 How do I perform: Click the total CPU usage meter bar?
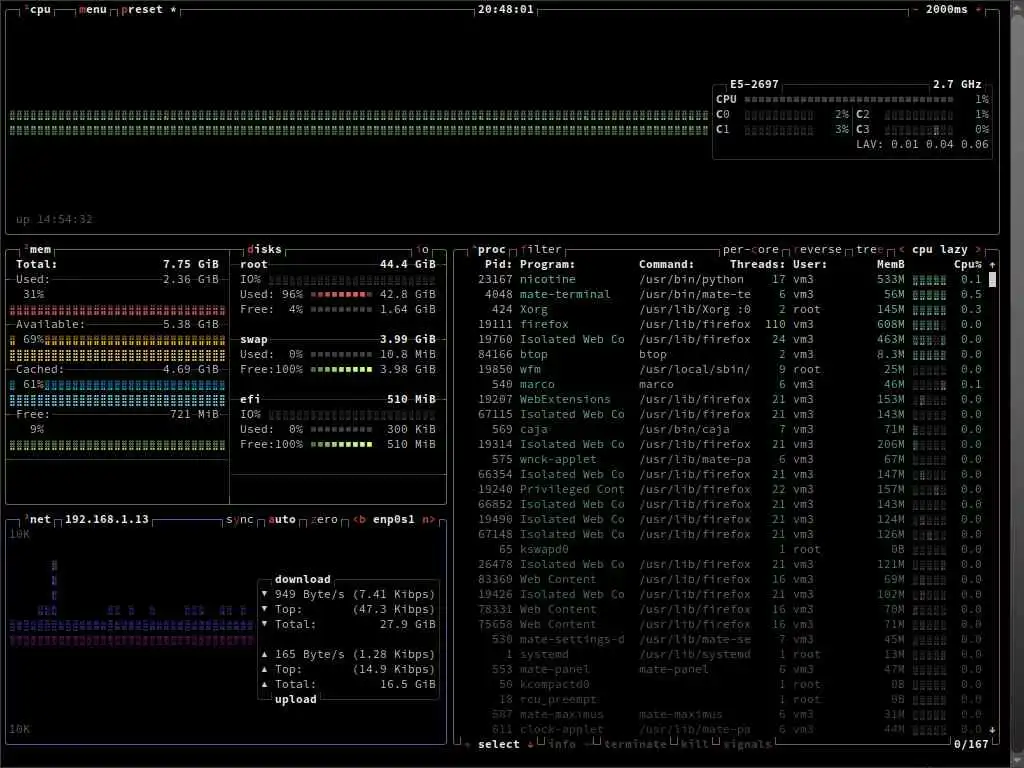[848, 100]
